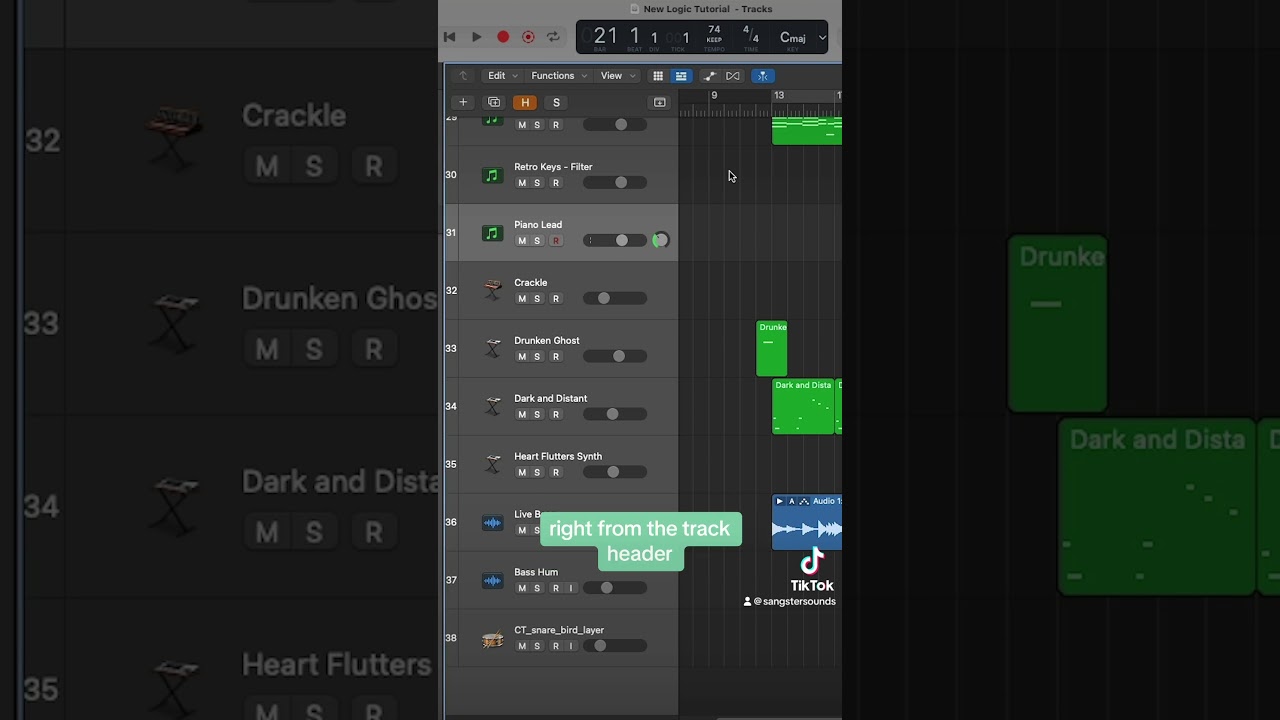Click the global Solo S button
Image resolution: width=1280 pixels, height=720 pixels.
pos(556,102)
